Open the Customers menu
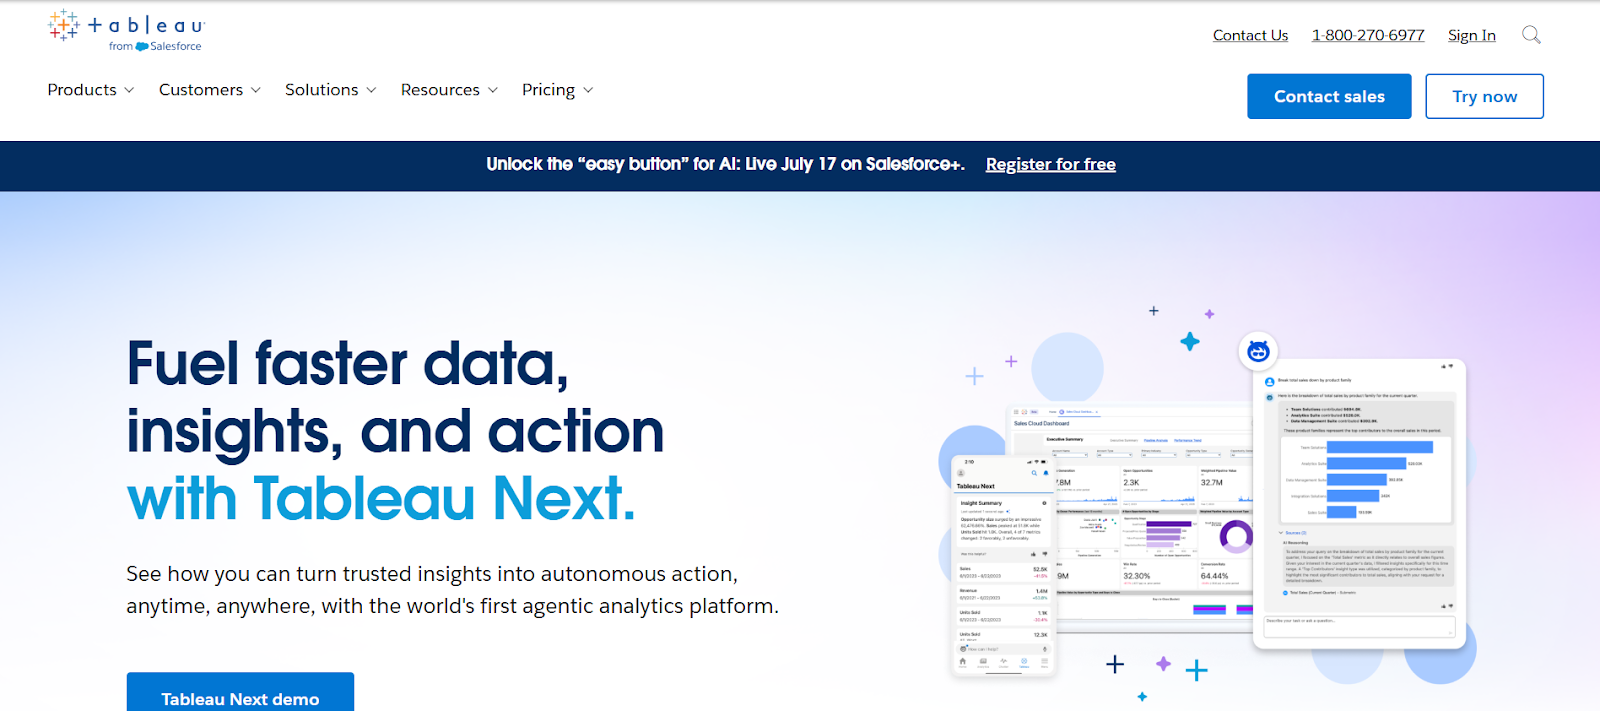 pos(201,90)
